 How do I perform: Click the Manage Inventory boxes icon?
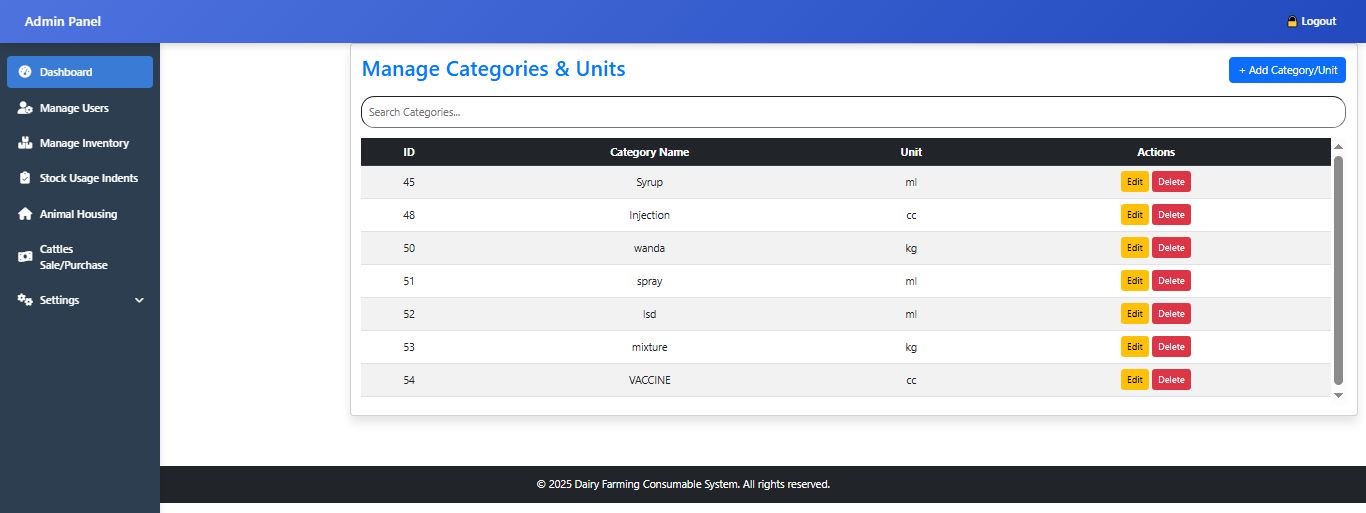25,143
